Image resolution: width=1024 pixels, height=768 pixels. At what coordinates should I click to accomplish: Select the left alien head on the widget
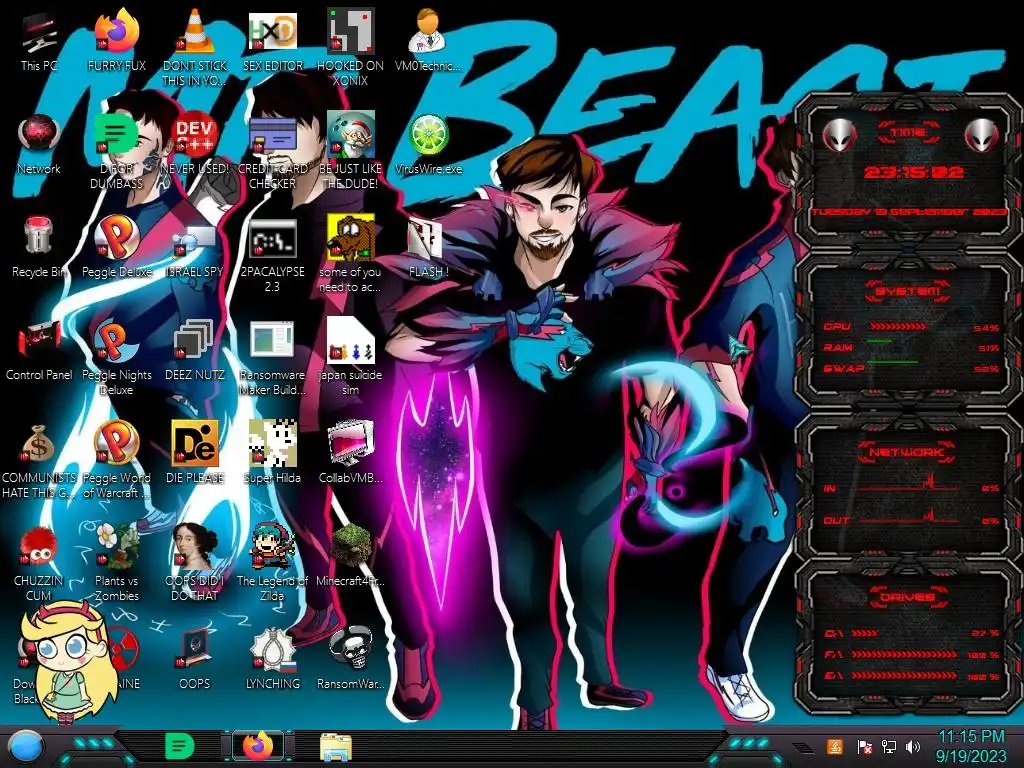[x=839, y=135]
